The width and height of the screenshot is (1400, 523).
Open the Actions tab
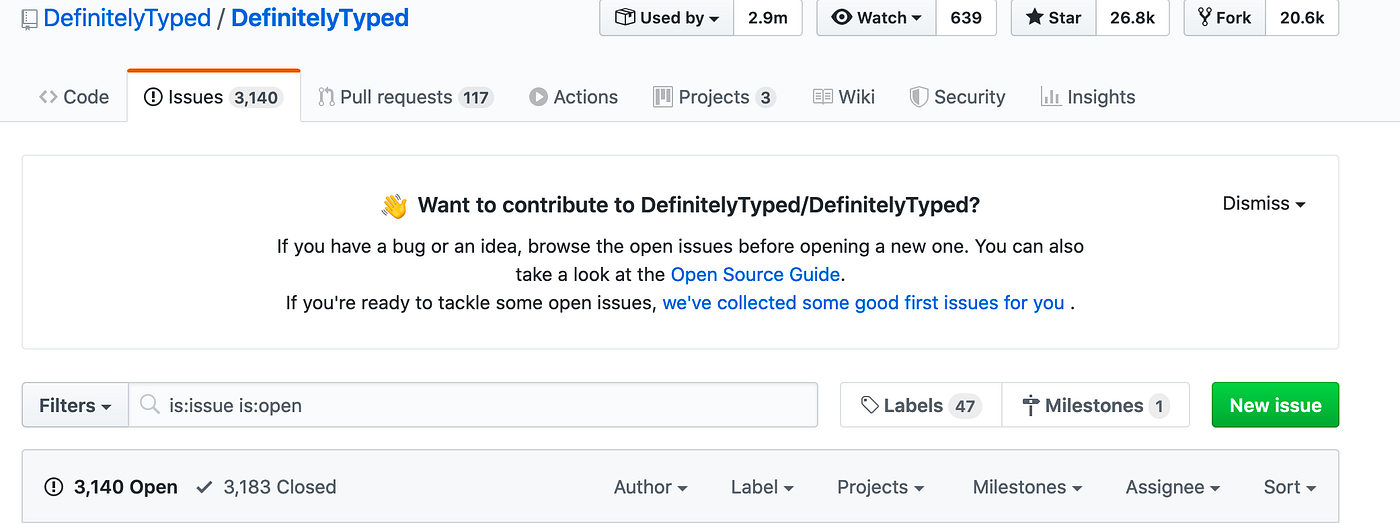[574, 97]
